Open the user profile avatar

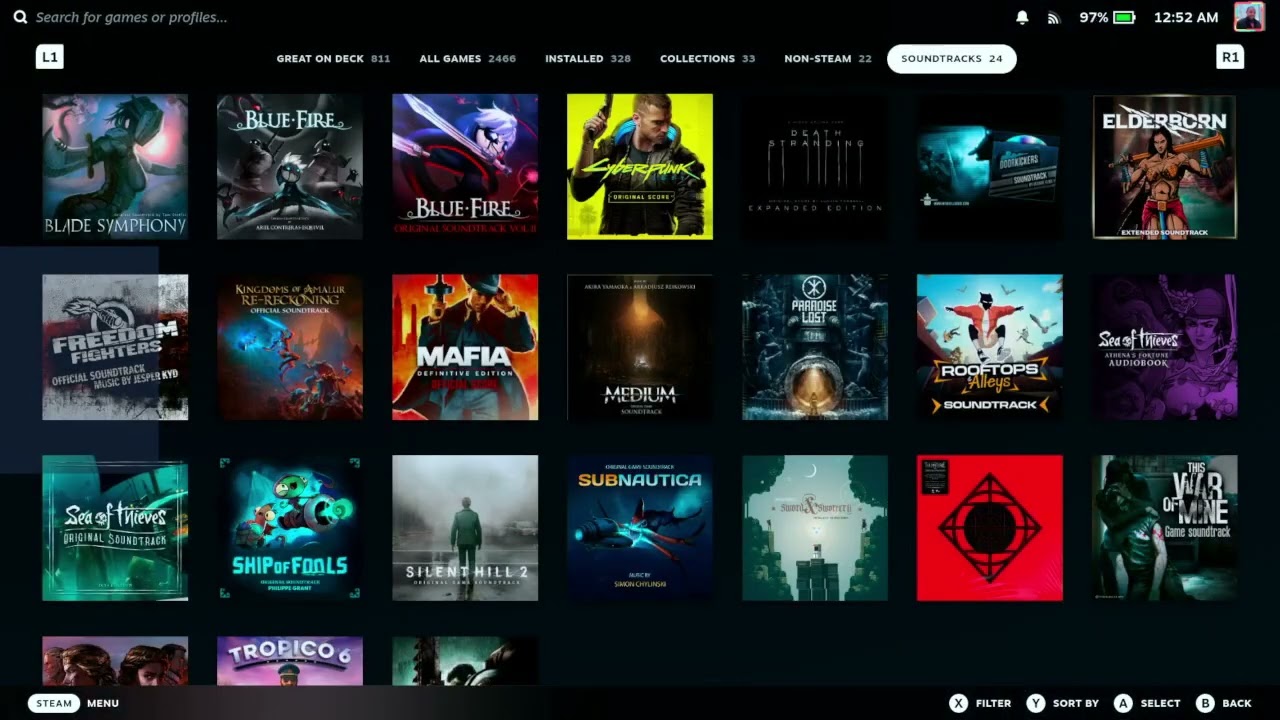pos(1249,17)
